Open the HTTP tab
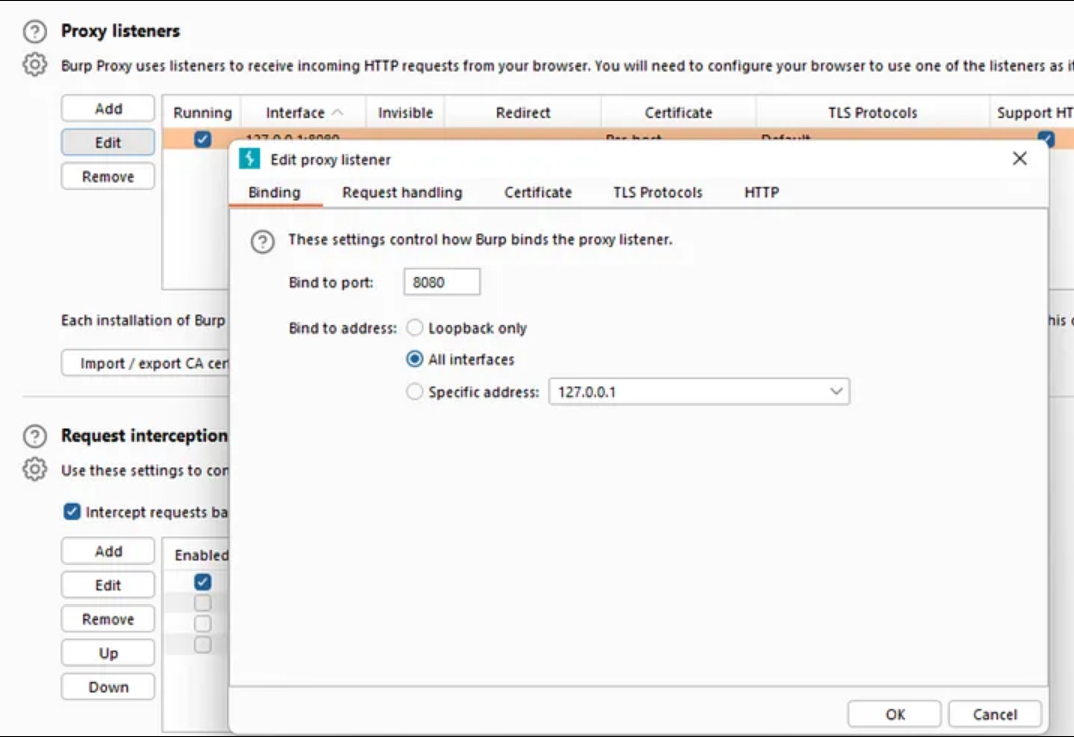 click(762, 192)
